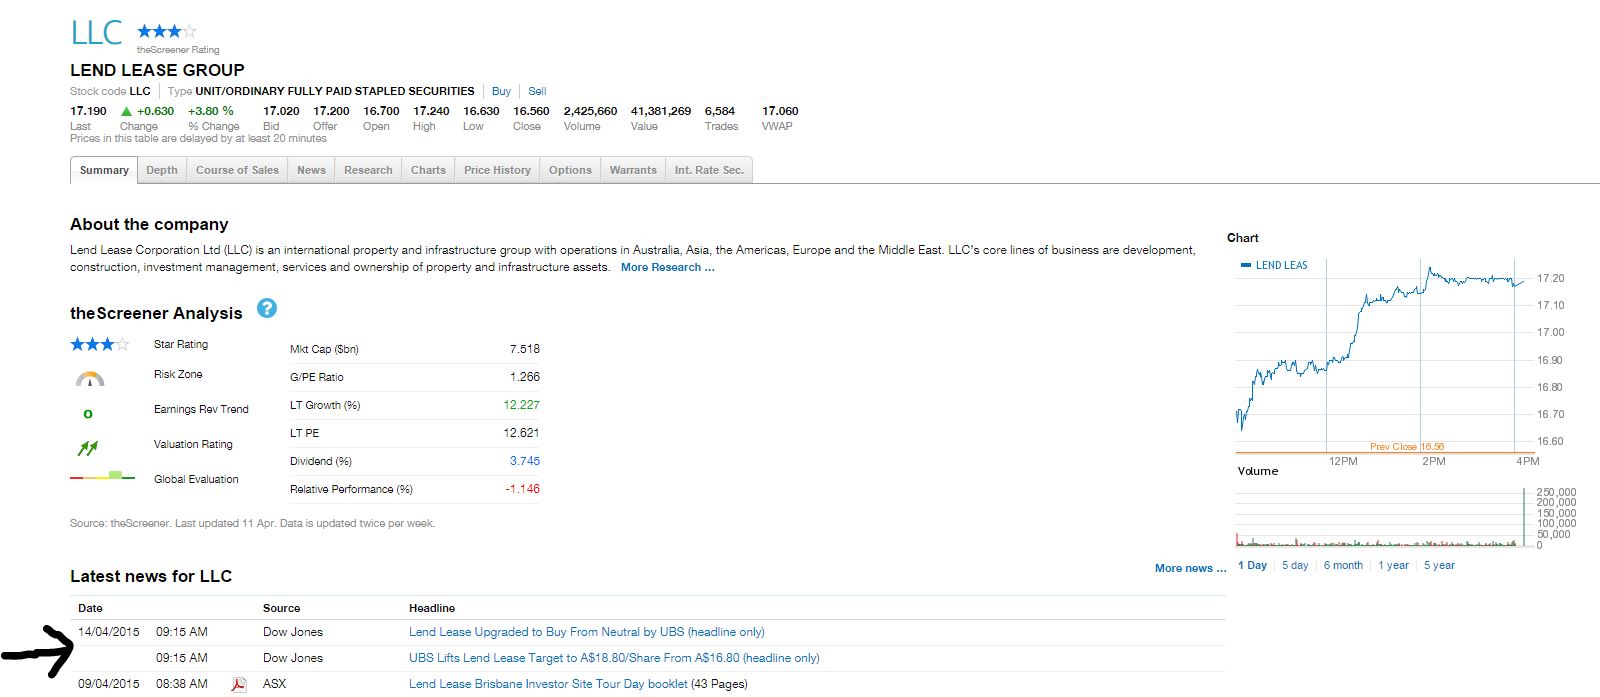This screenshot has height=697, width=1600.
Task: Select the 1 year chart range
Action: (1393, 565)
